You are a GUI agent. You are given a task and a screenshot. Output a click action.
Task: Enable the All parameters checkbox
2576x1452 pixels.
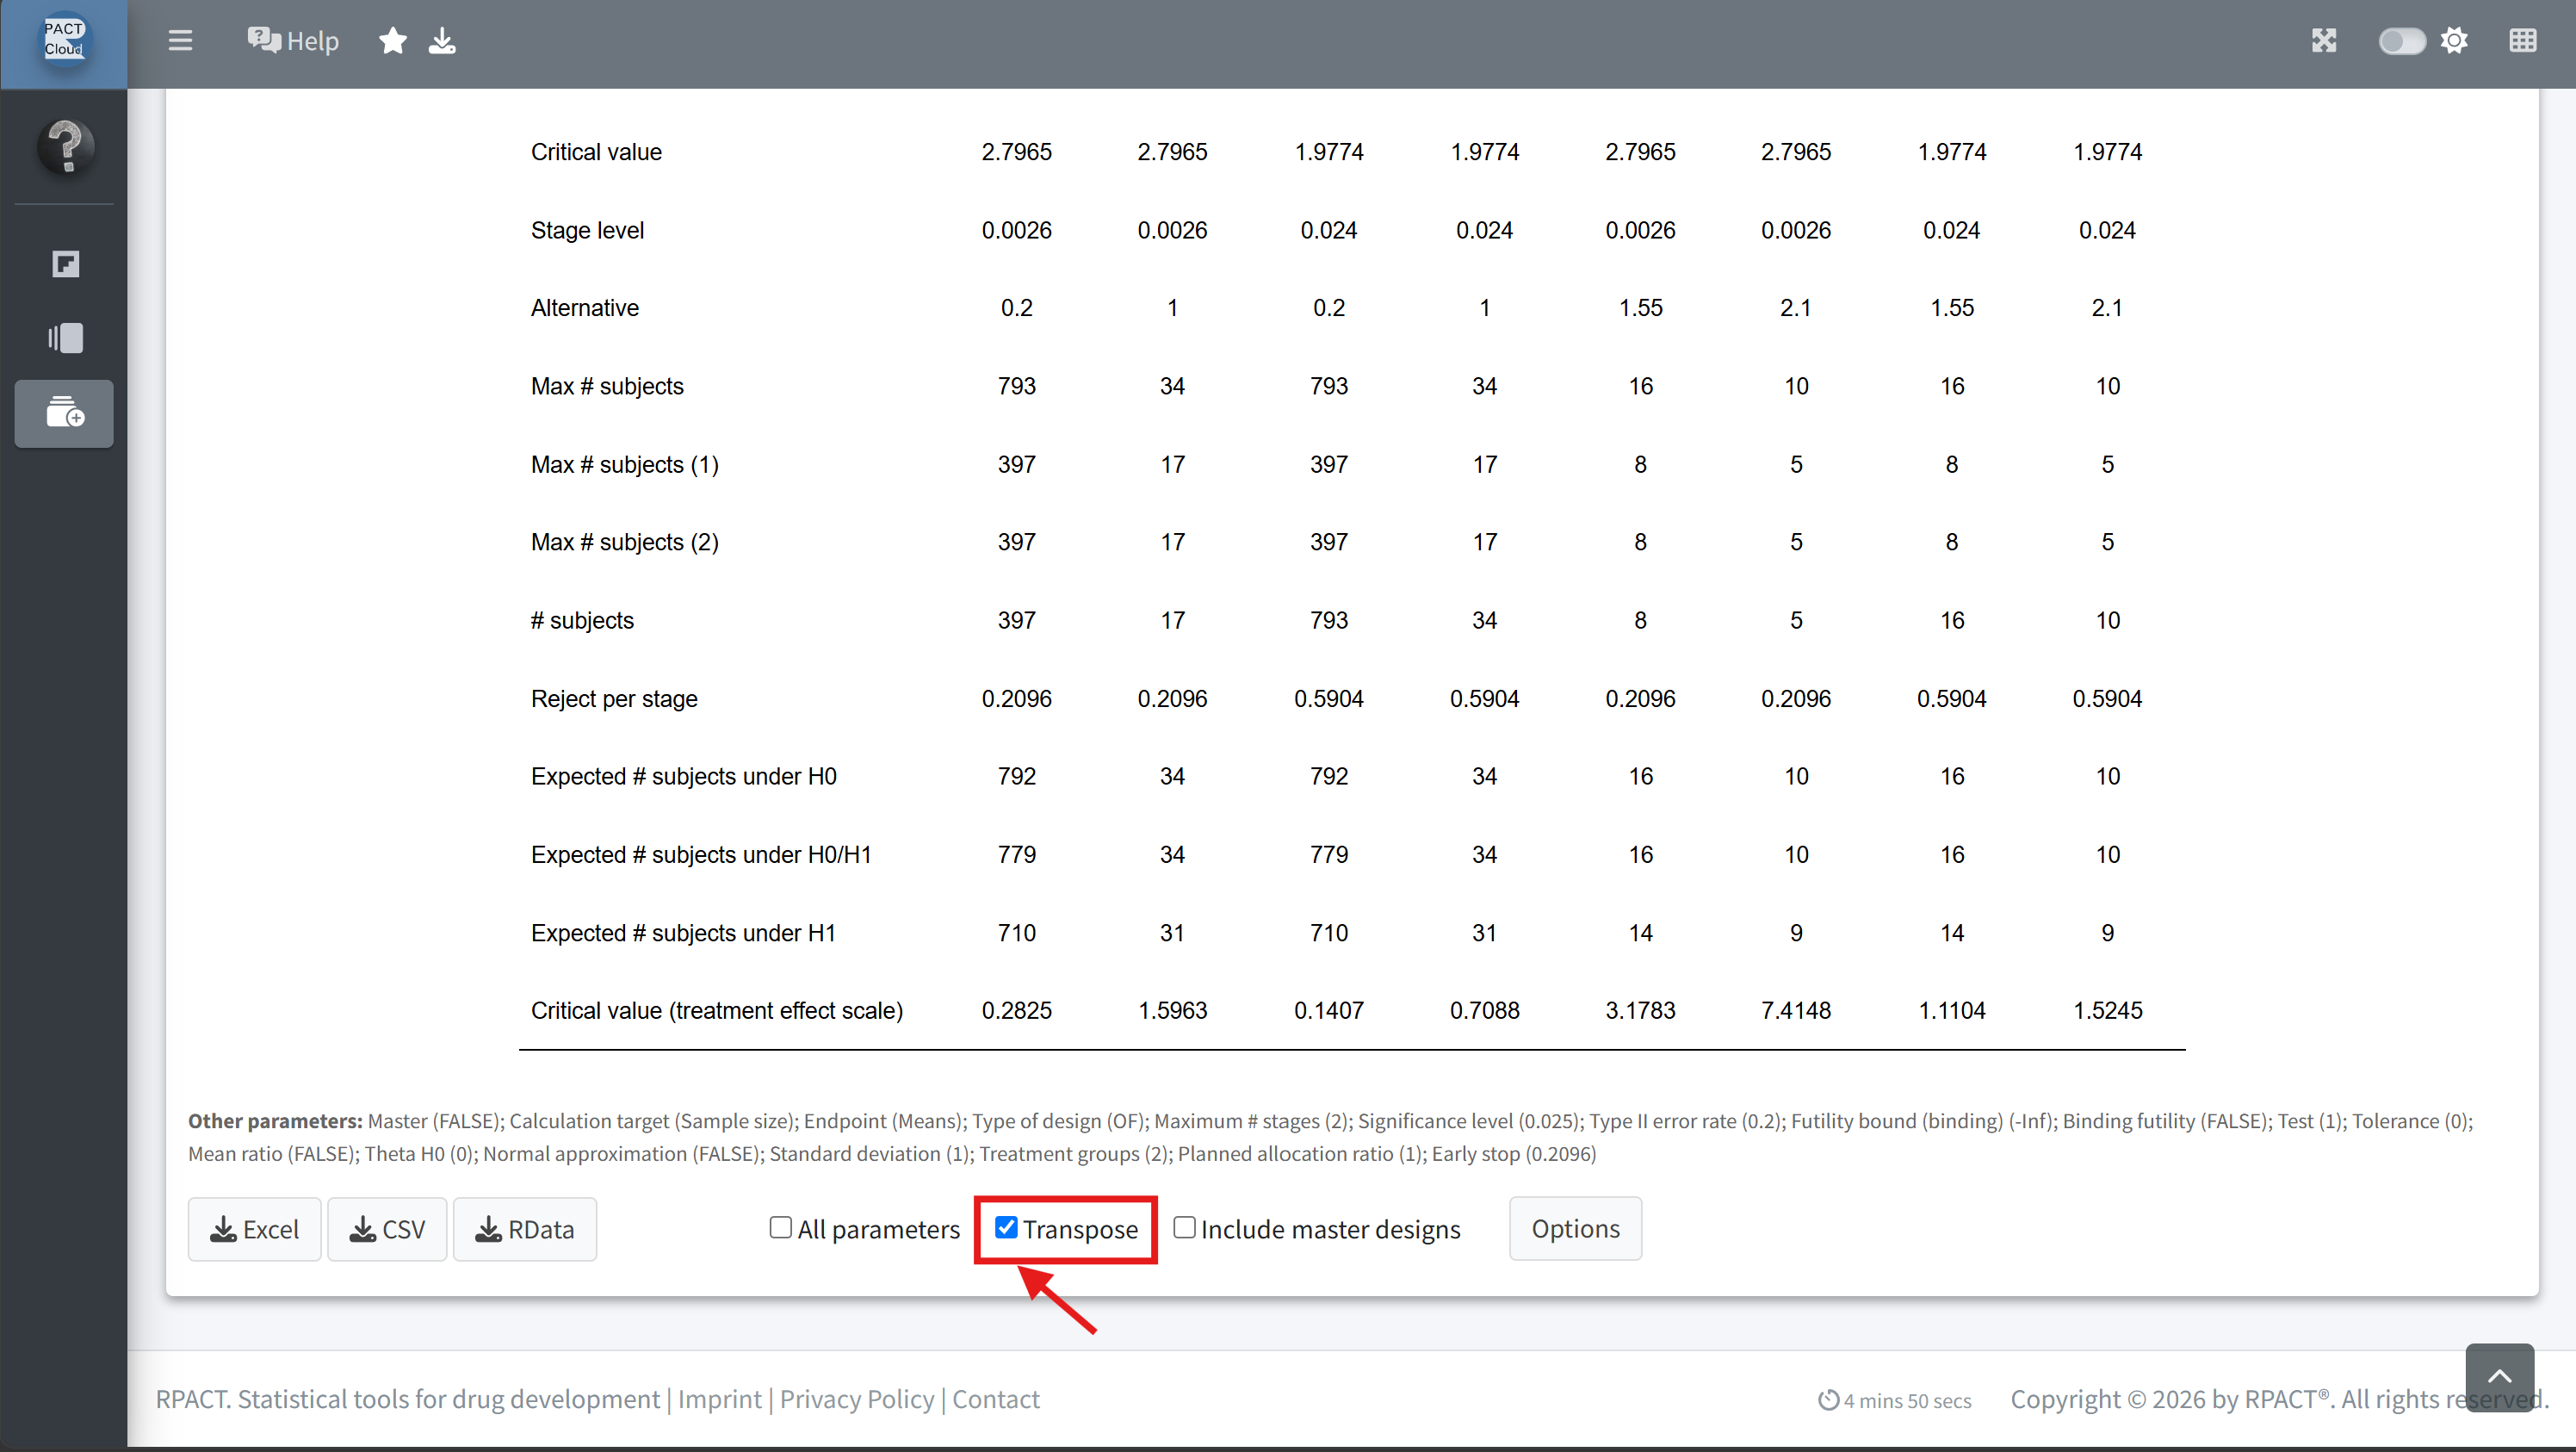pyautogui.click(x=781, y=1228)
